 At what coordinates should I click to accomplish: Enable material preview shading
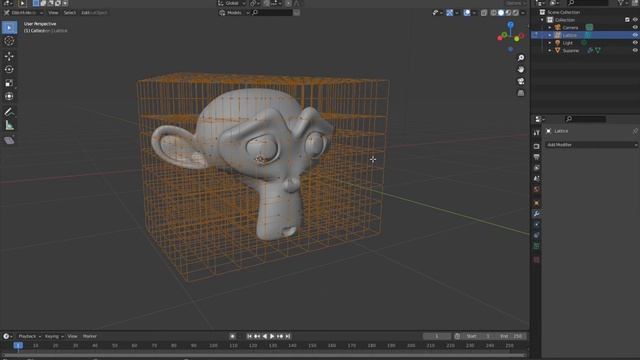tap(508, 13)
